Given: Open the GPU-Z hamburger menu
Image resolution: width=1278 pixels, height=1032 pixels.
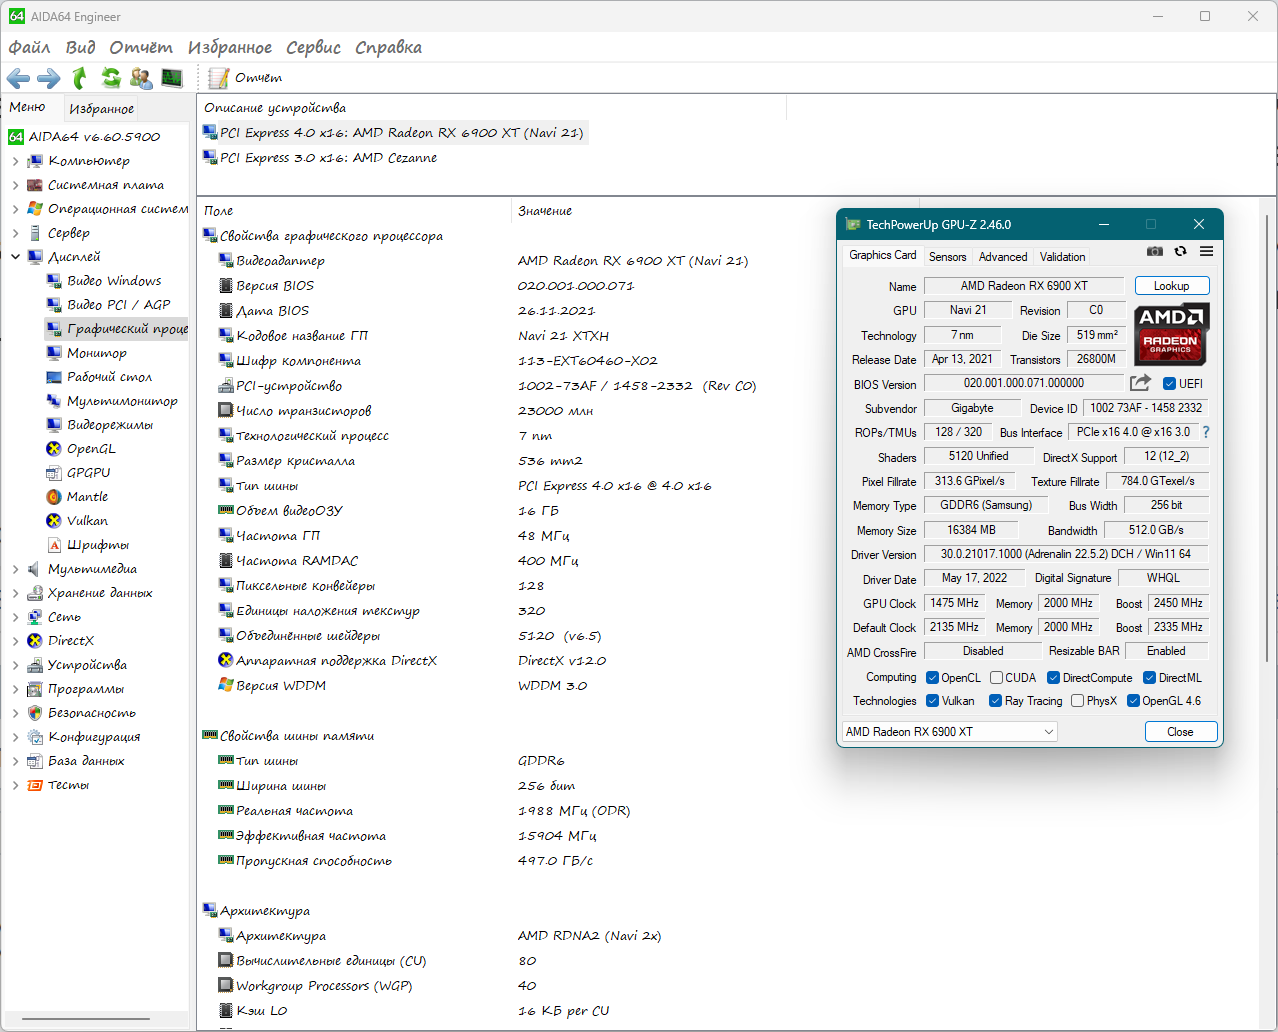Looking at the screenshot, I should tap(1207, 251).
